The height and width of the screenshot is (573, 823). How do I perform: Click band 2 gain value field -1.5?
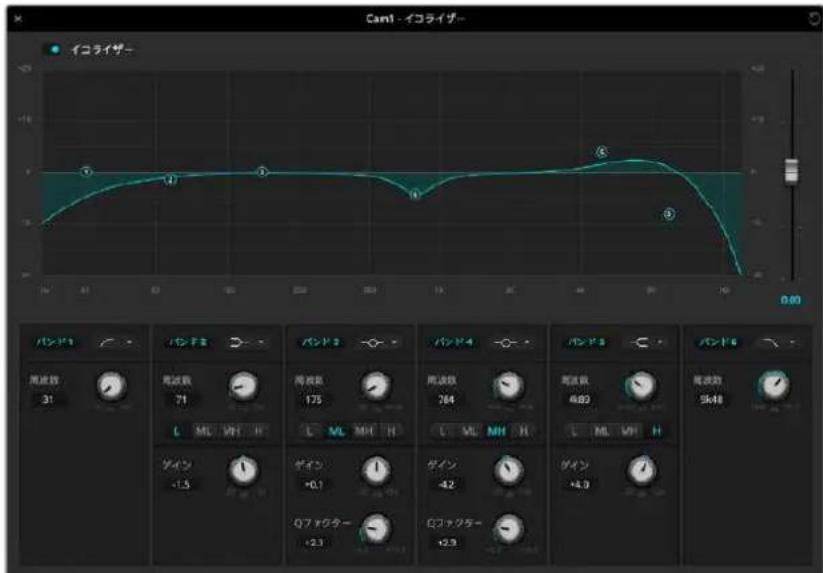click(x=181, y=484)
